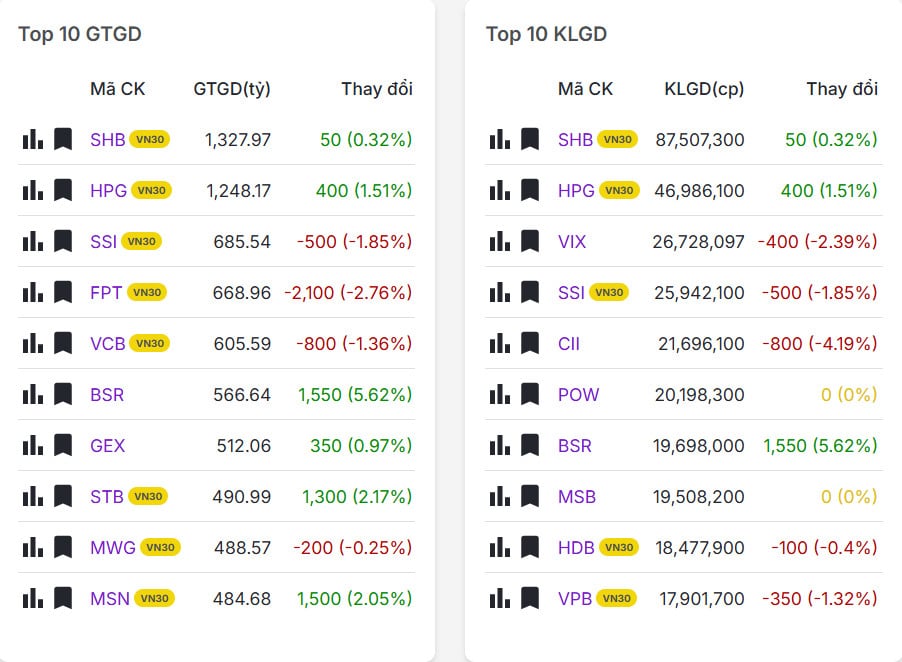
Task: Open chart icon for FPT row
Action: point(32,292)
